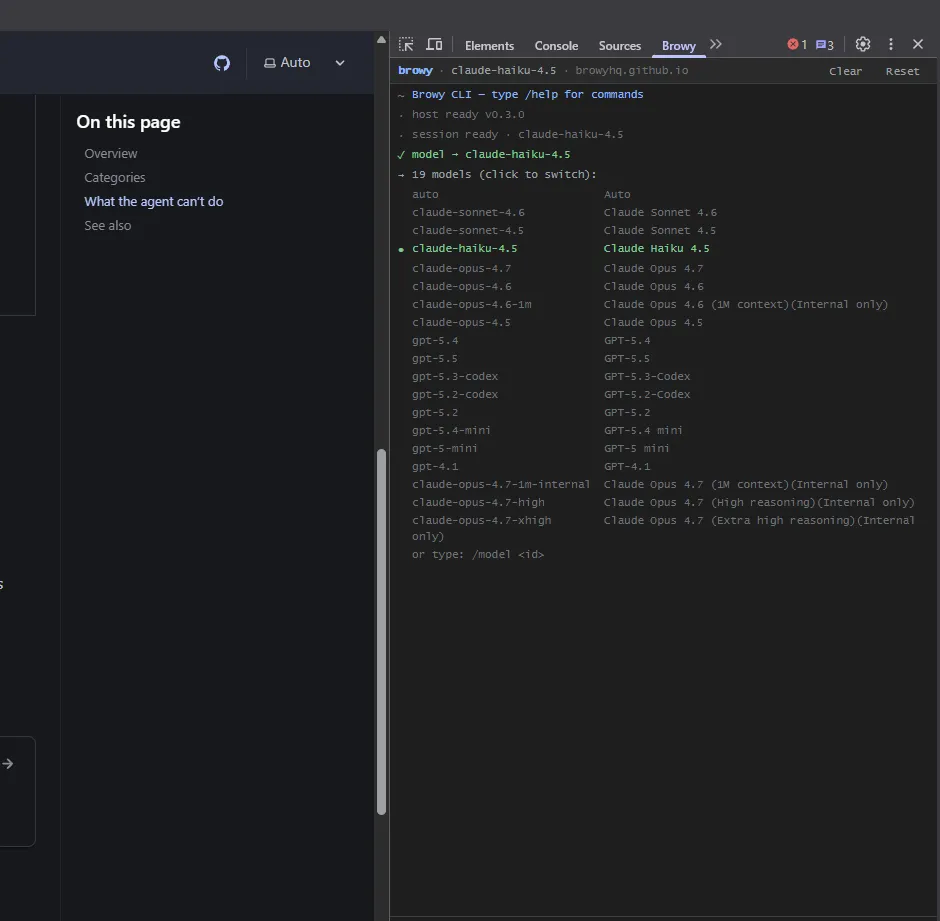Switch to the Elements tab

(489, 46)
